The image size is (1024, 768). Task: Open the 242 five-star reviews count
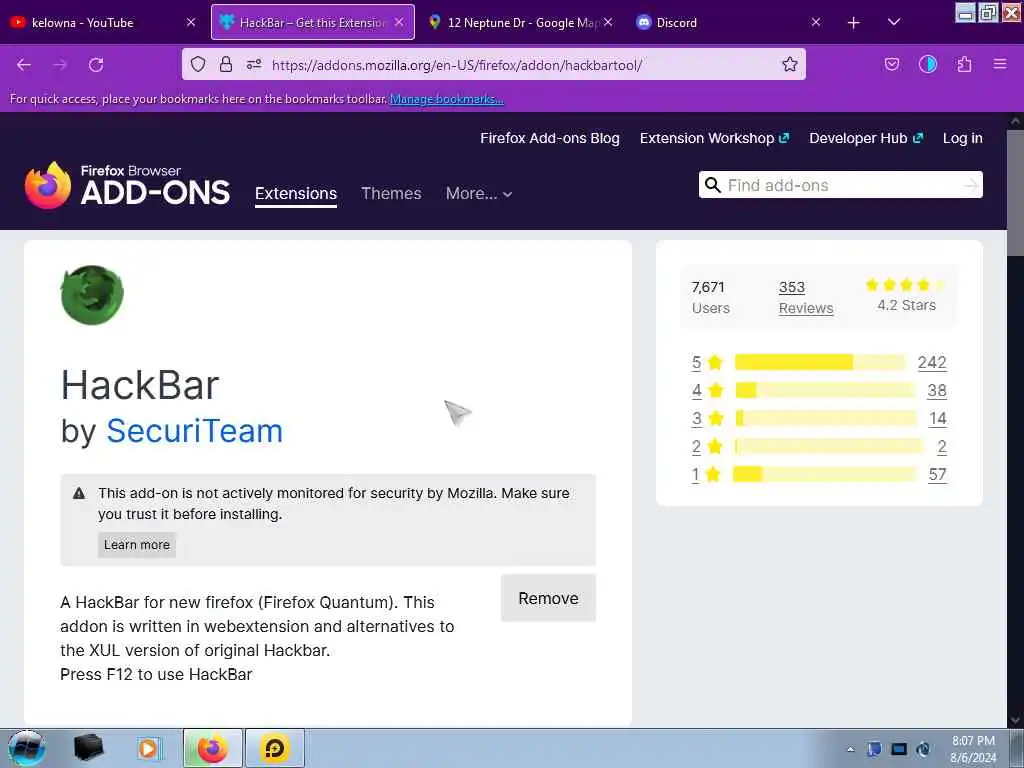click(x=932, y=362)
